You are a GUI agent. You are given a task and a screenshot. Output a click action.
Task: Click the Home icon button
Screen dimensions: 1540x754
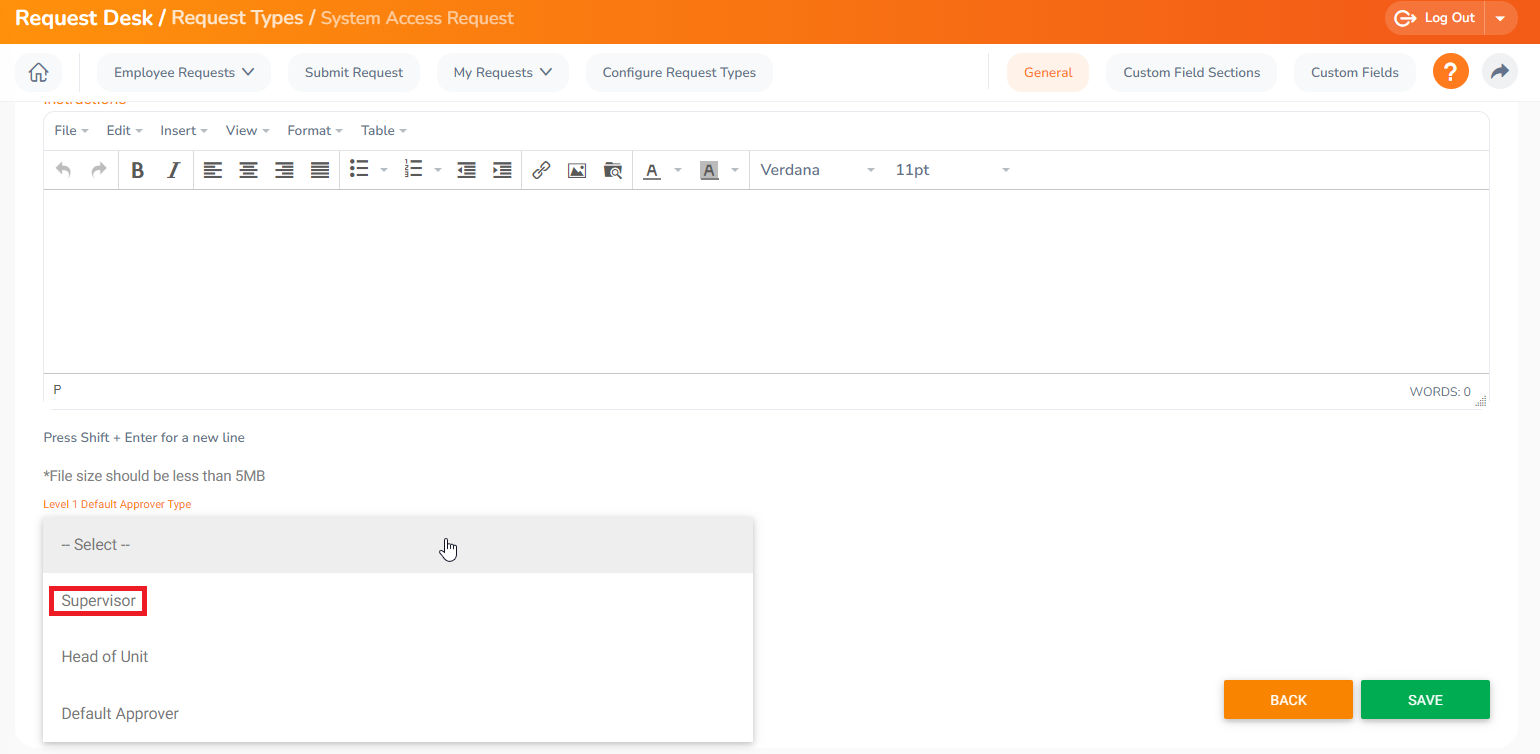coord(38,72)
